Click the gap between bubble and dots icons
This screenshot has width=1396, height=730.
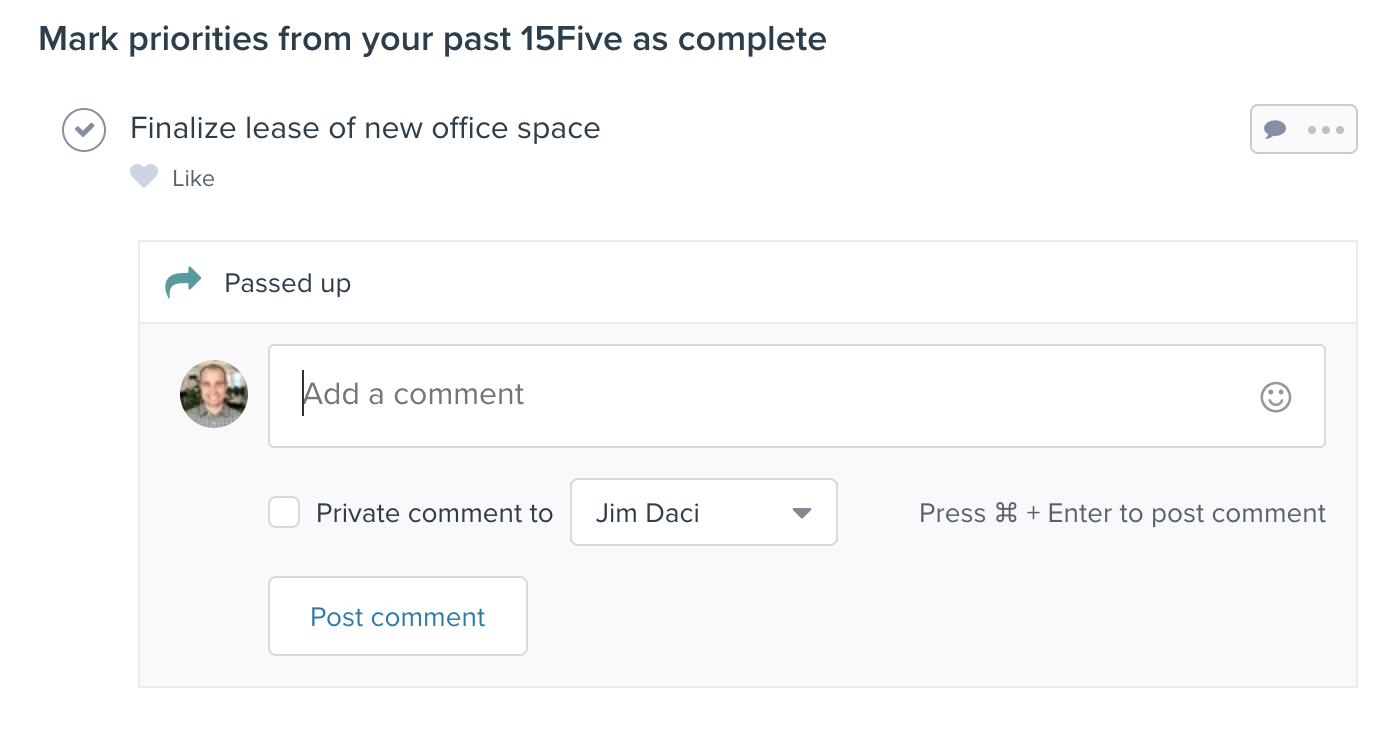[x=1297, y=129]
